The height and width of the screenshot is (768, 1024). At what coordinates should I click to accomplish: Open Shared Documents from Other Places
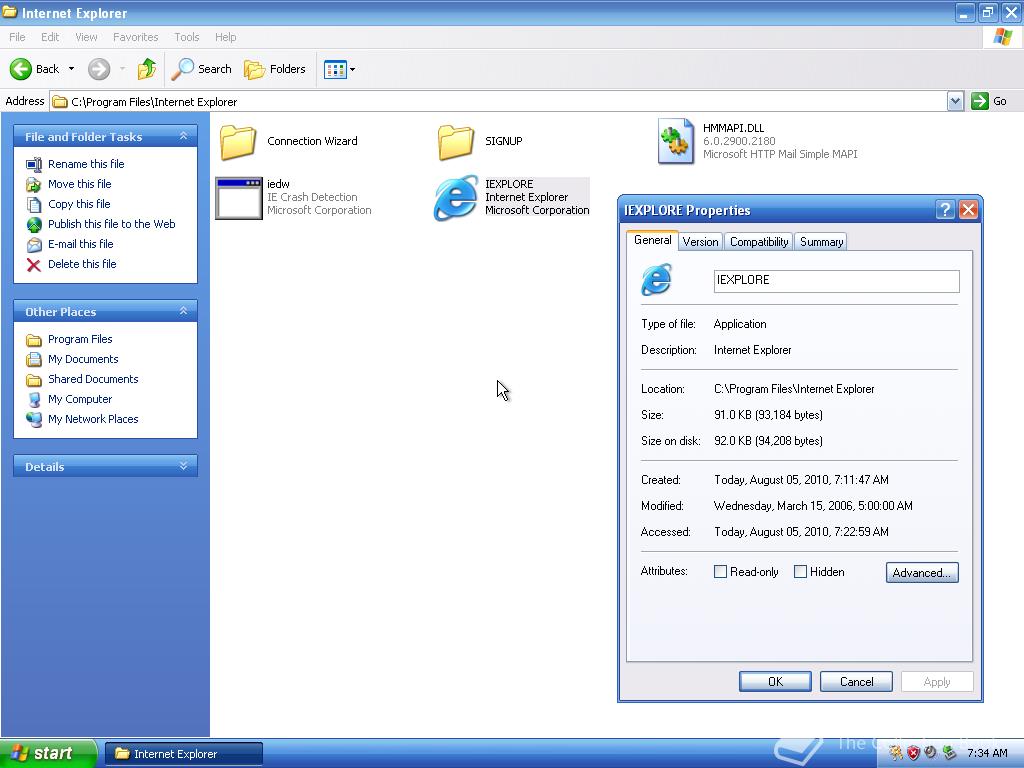[93, 379]
